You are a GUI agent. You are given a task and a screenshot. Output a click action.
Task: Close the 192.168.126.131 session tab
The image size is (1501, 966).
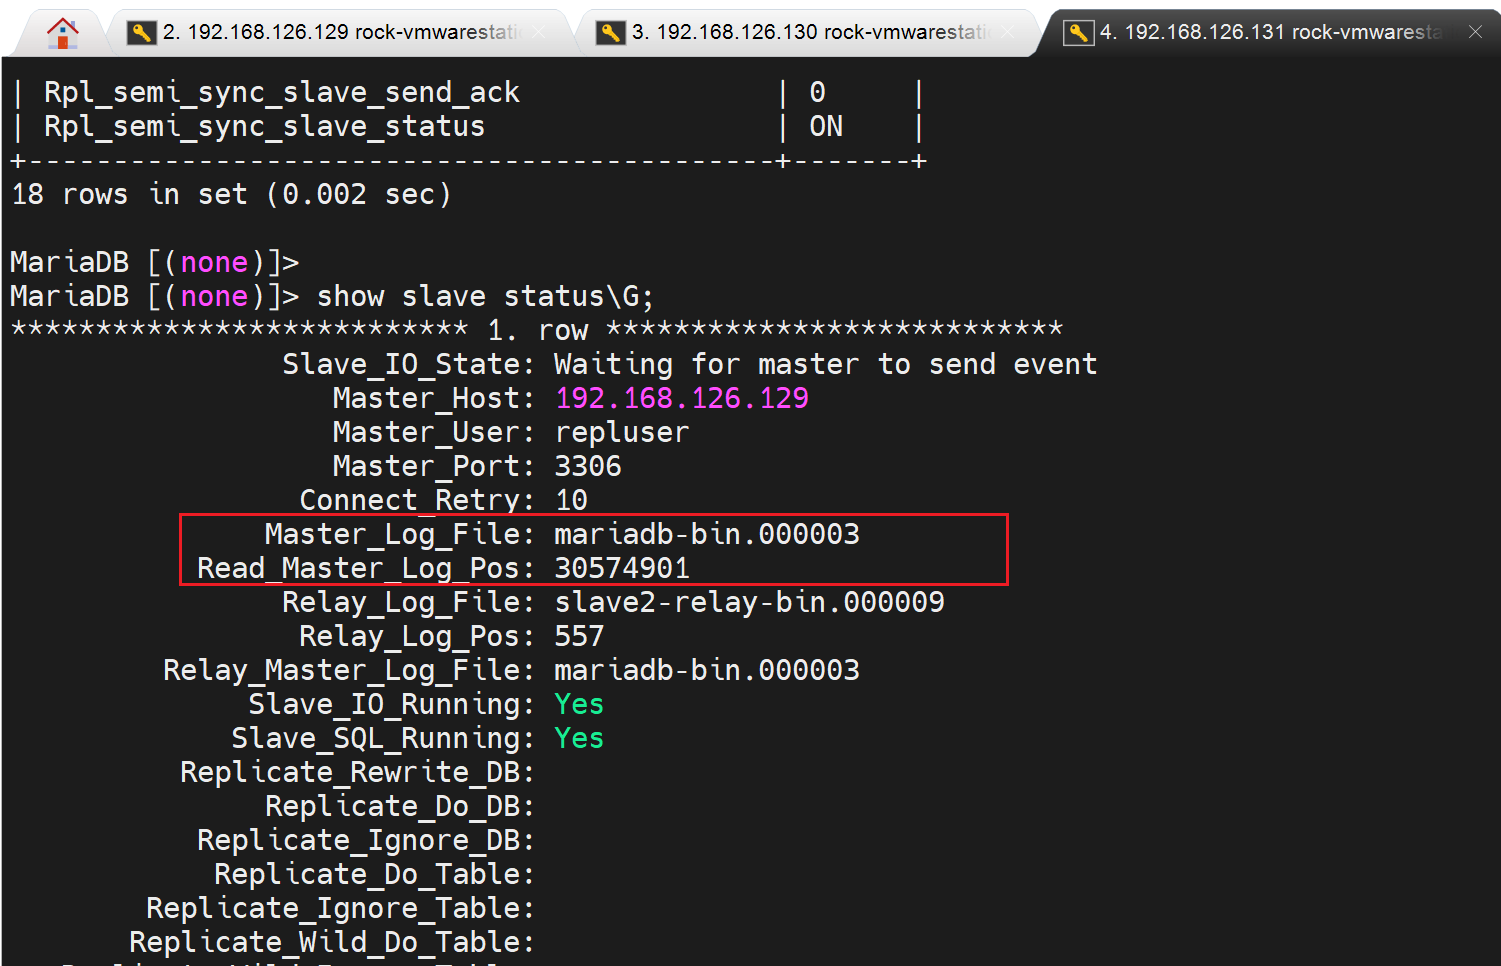click(x=1475, y=32)
